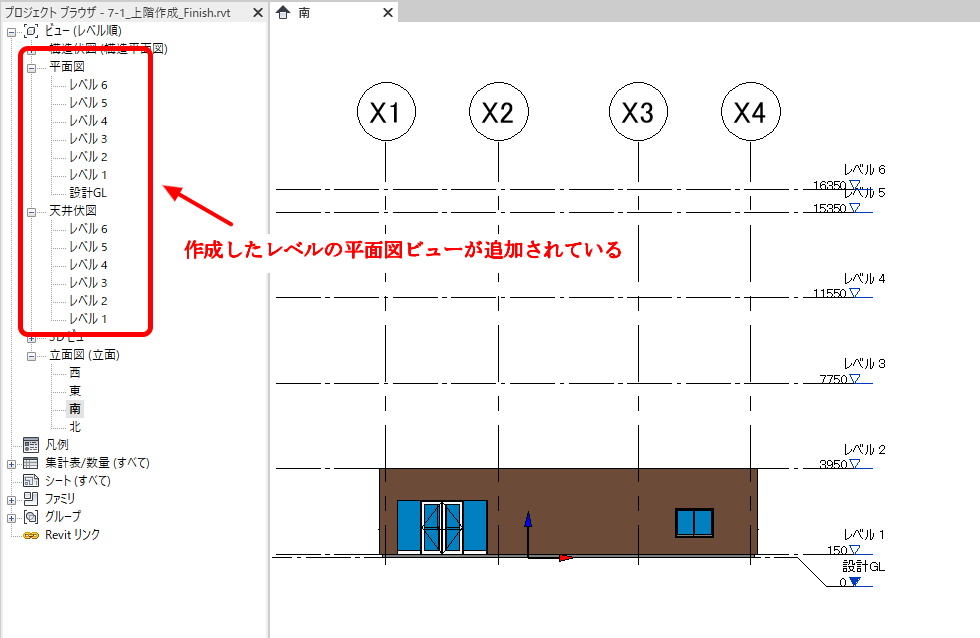This screenshot has height=638, width=980.
Task: Open レベル 1 under 平面図
Action: pyautogui.click(x=88, y=174)
